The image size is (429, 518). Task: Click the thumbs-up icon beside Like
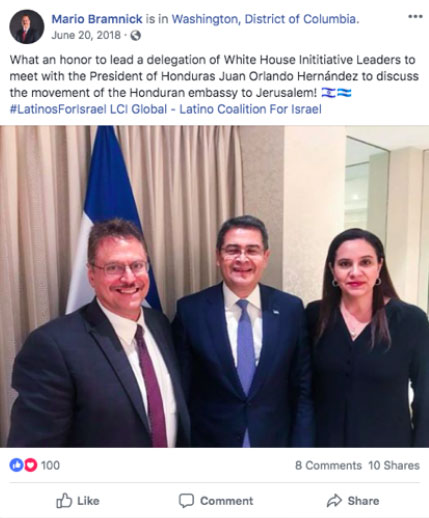click(x=64, y=500)
